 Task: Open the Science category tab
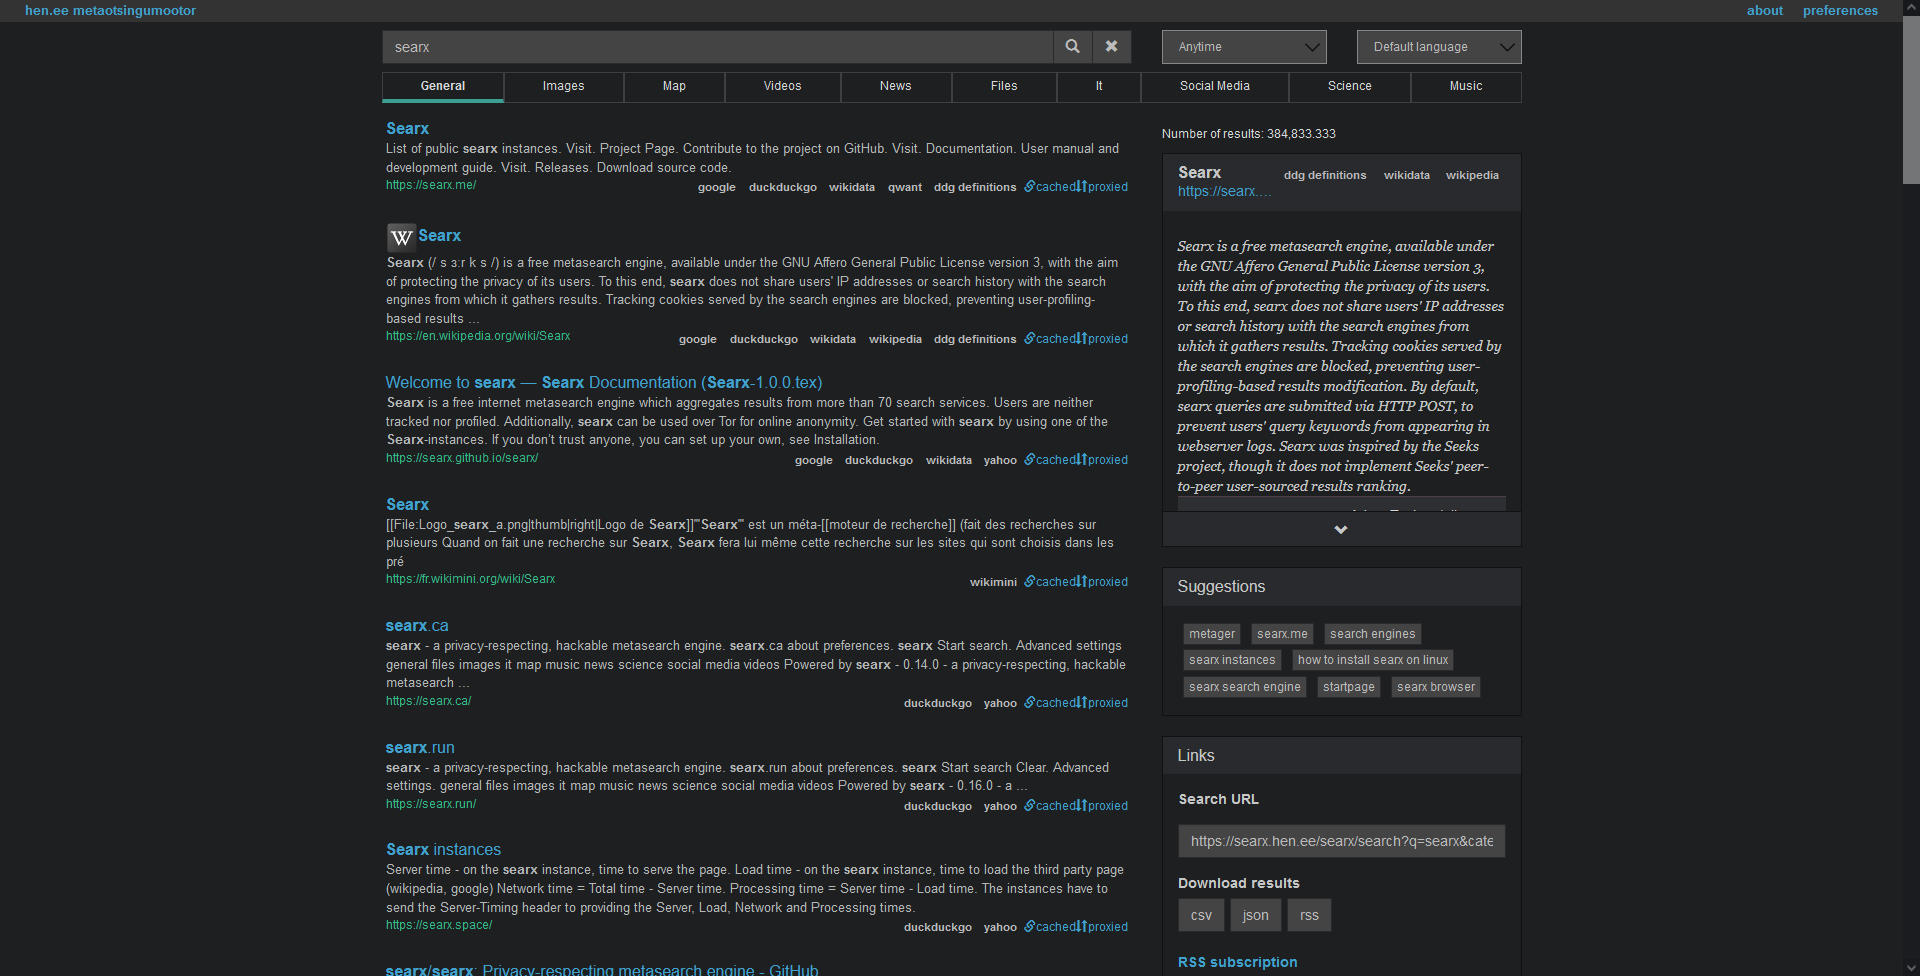pyautogui.click(x=1349, y=87)
